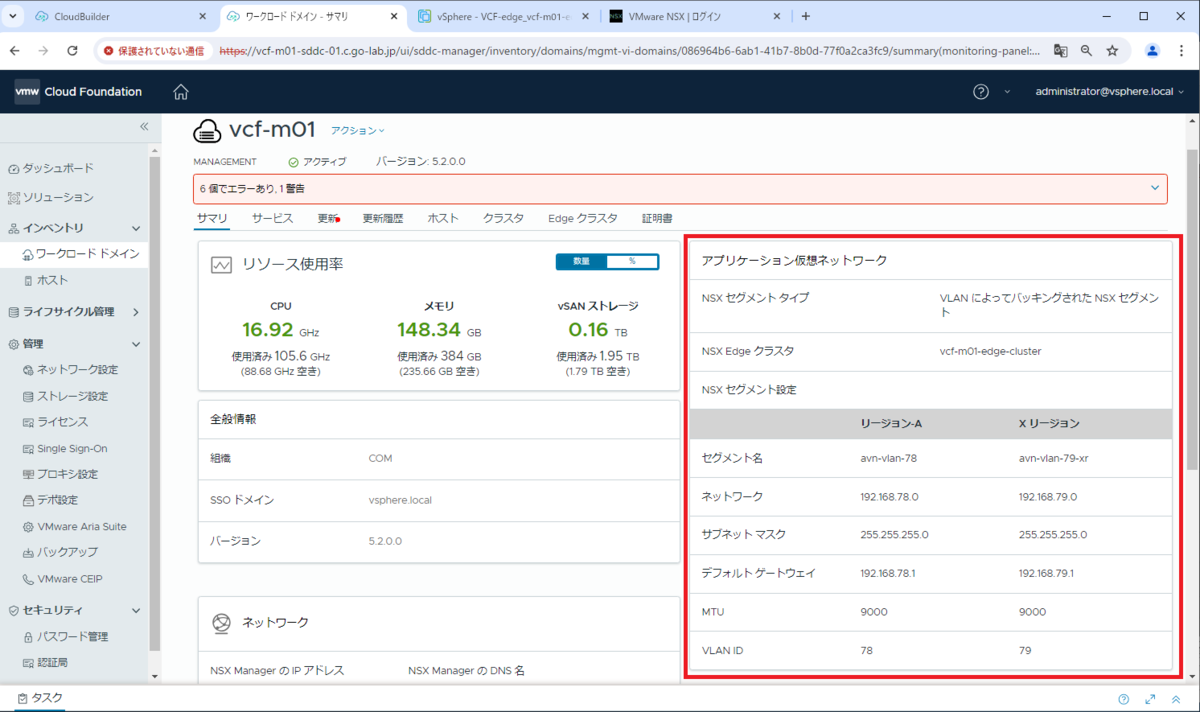The width and height of the screenshot is (1200, 712).
Task: Select % in resource usage toggle
Action: [632, 261]
